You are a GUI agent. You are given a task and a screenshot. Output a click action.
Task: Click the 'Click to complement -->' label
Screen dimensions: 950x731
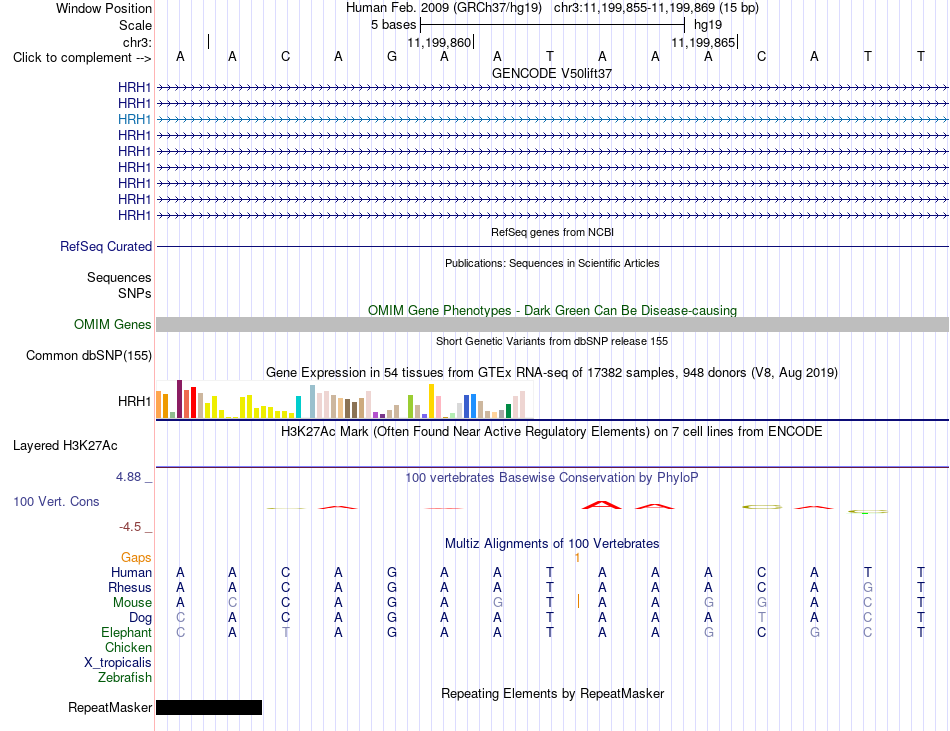click(82, 58)
